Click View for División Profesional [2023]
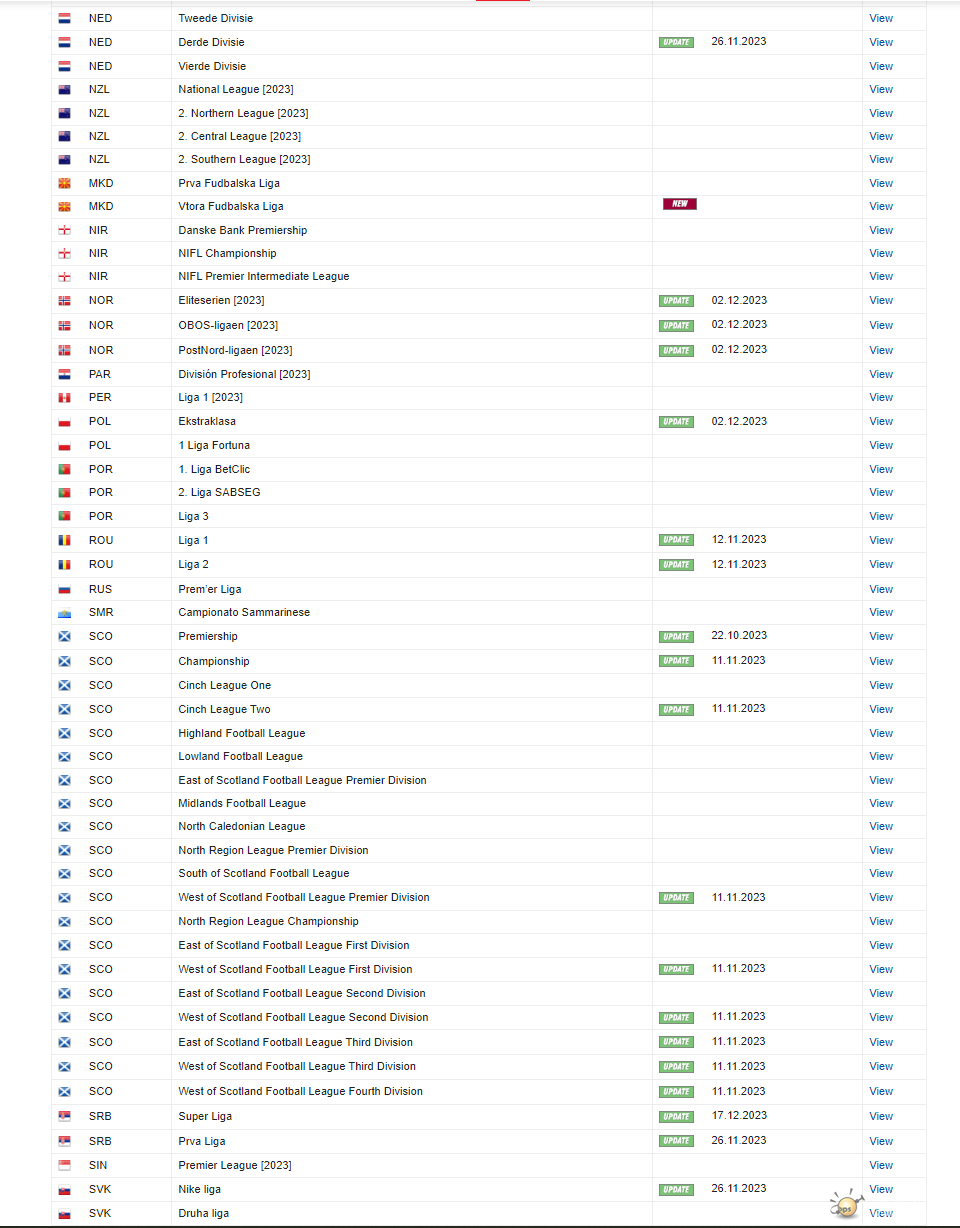The height and width of the screenshot is (1228, 960). point(880,374)
